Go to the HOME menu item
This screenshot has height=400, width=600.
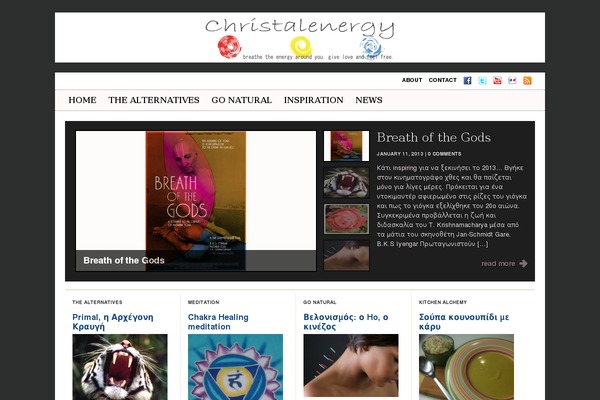[x=82, y=100]
